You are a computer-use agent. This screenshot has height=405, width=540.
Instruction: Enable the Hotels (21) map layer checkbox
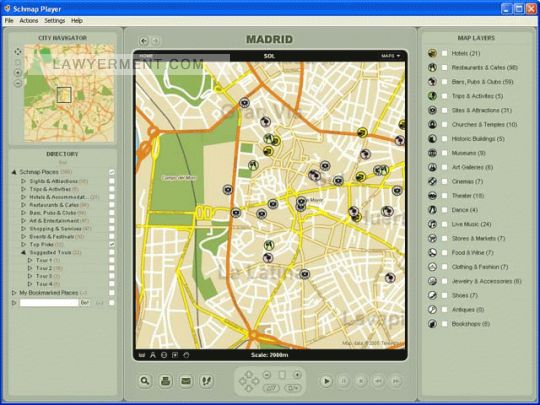[445, 53]
